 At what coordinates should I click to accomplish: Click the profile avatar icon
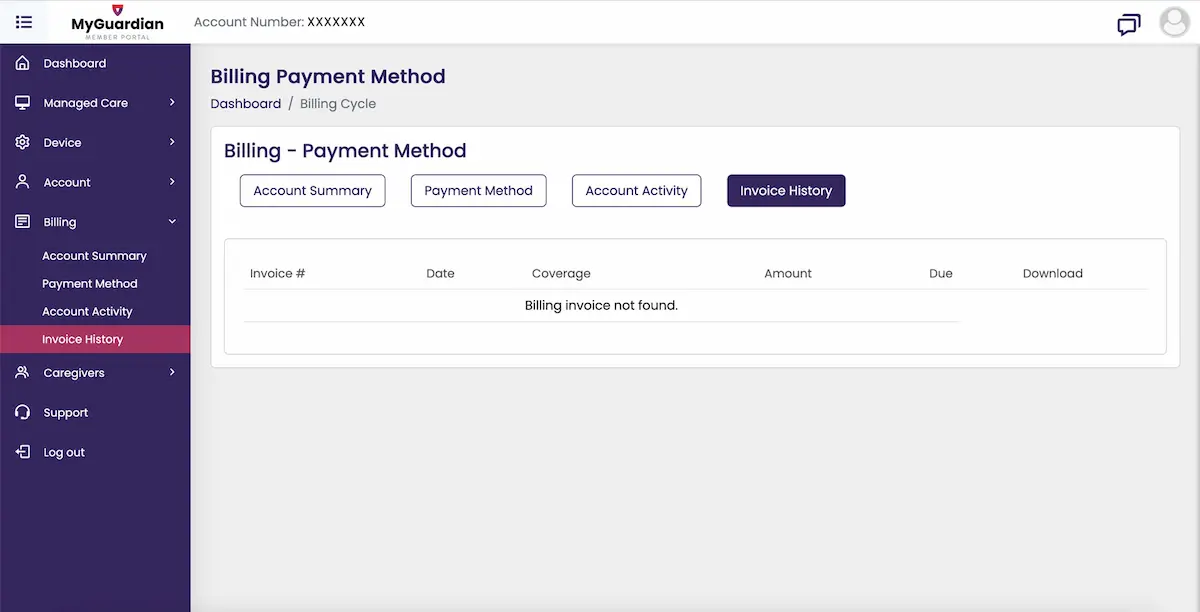pyautogui.click(x=1174, y=22)
